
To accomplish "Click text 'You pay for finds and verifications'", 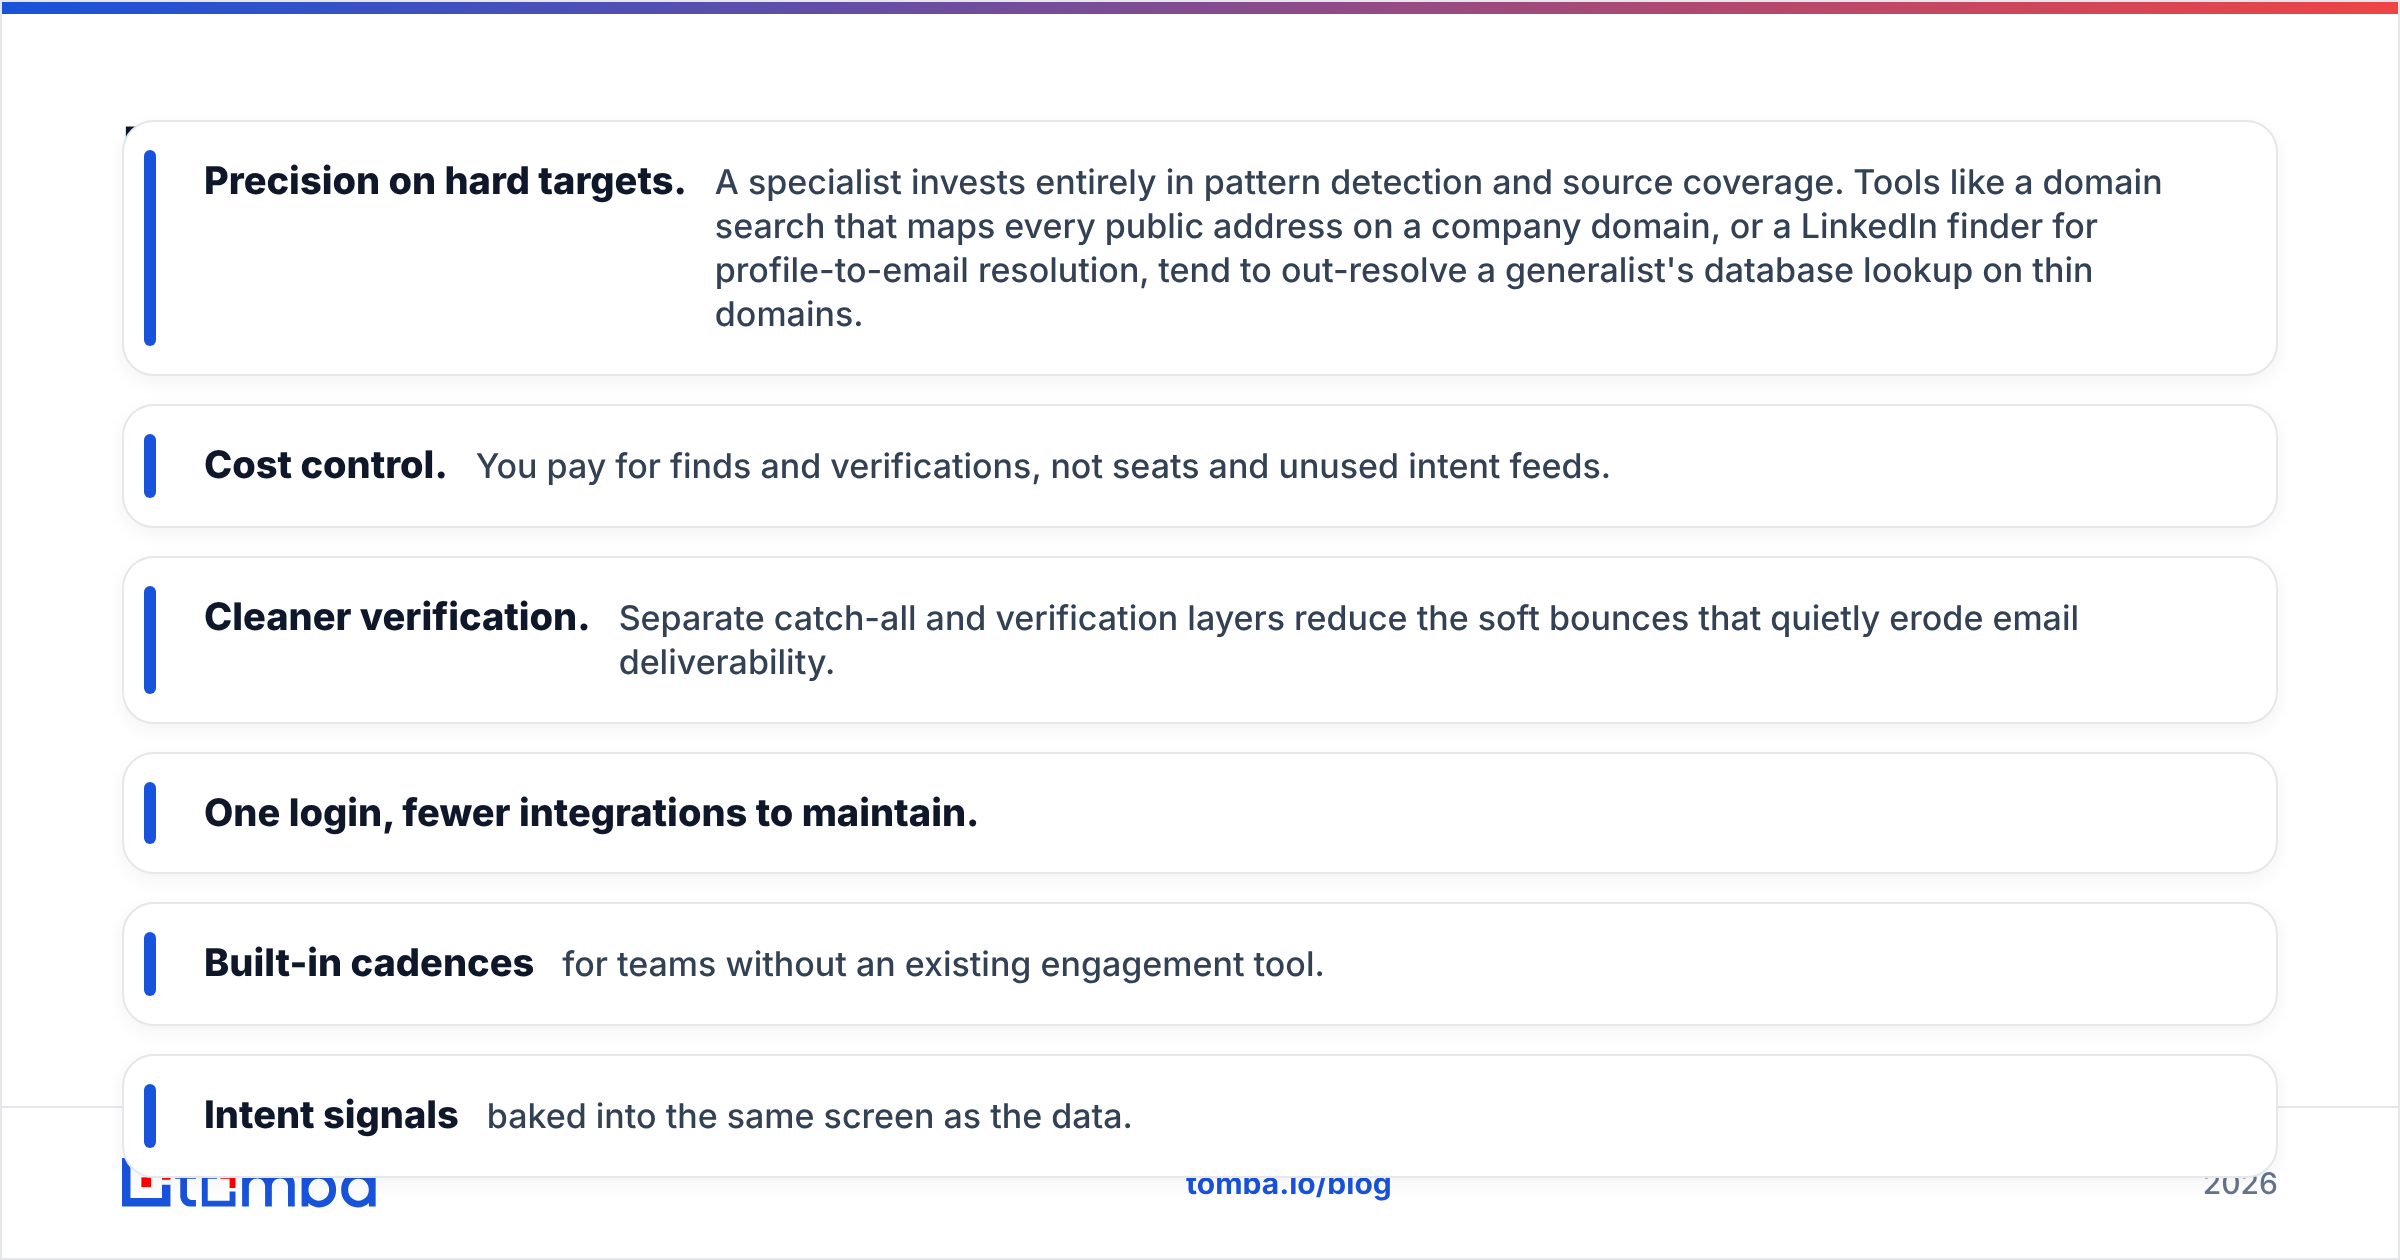I will pos(753,467).
